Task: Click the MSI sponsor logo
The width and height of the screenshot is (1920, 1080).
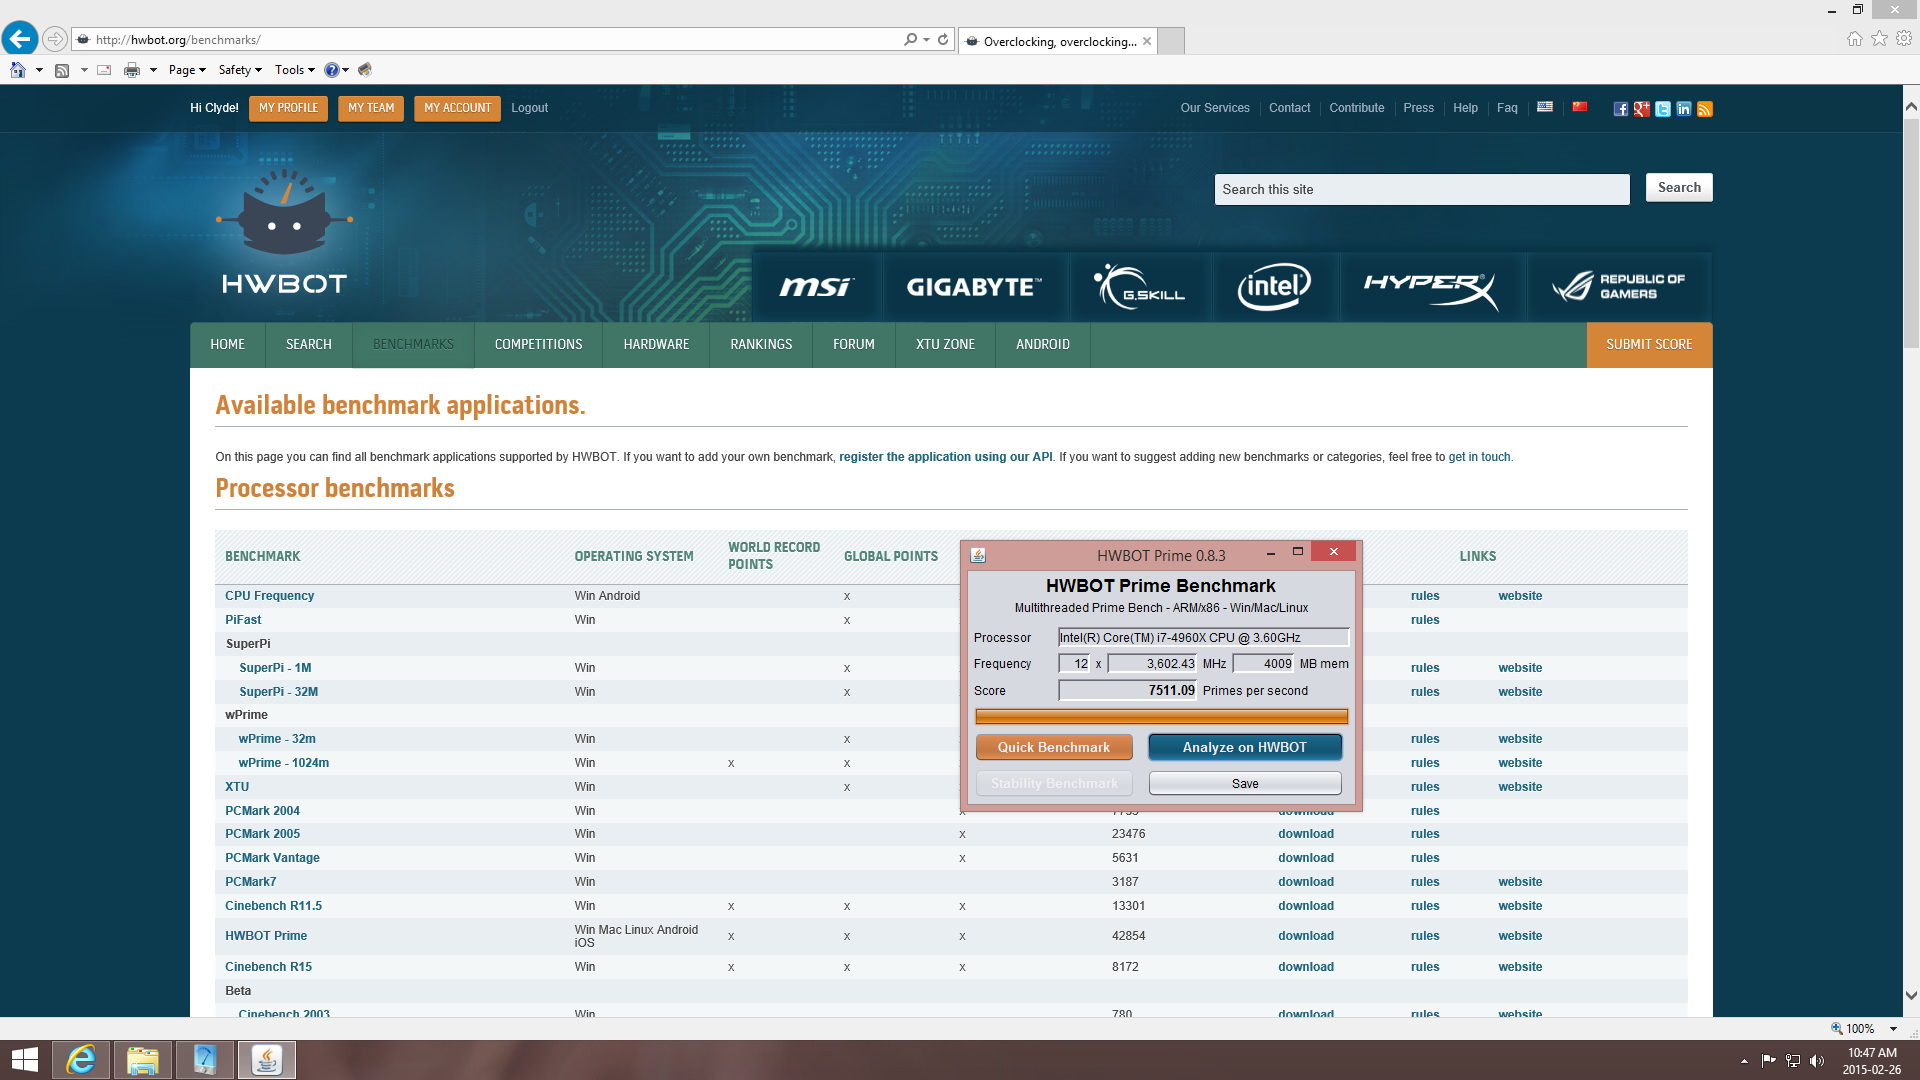Action: click(816, 287)
